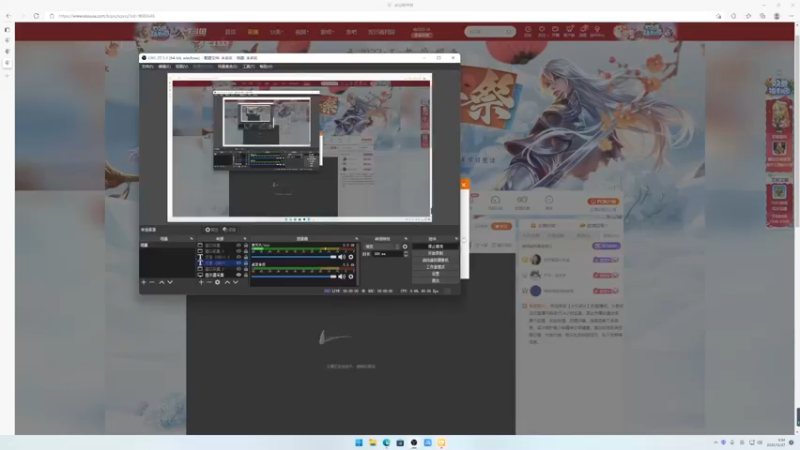Open the OBS 场景集合 (Scene Collection) menu
Viewport: 800px width, 450px height.
pyautogui.click(x=228, y=66)
